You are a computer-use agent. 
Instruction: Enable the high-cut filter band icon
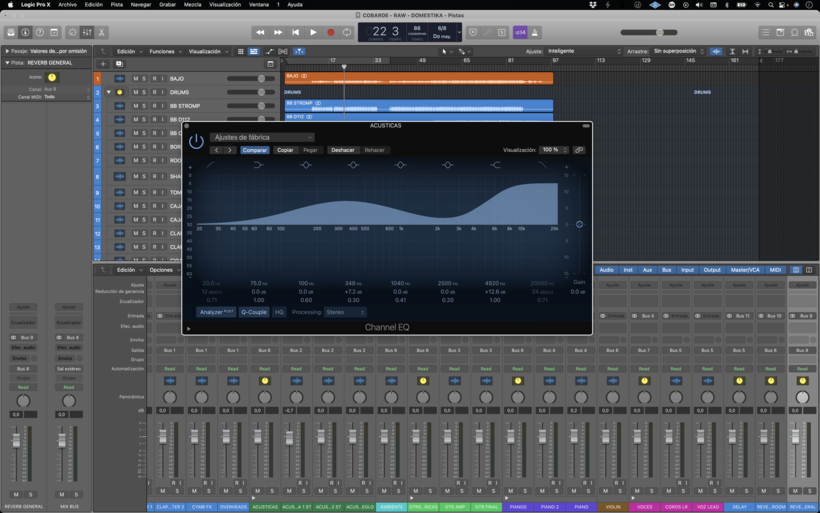(x=542, y=165)
